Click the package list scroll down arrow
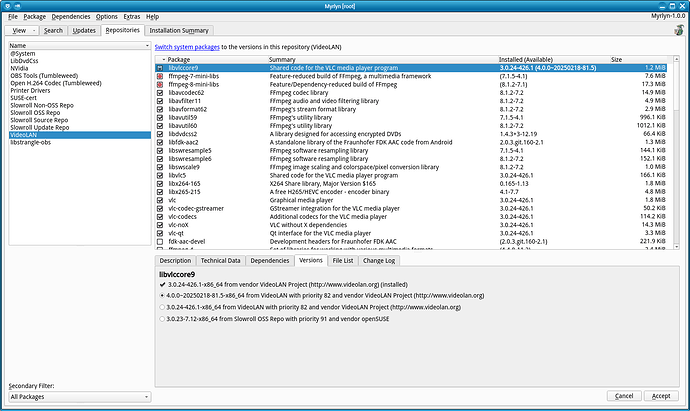 pyautogui.click(x=676, y=247)
